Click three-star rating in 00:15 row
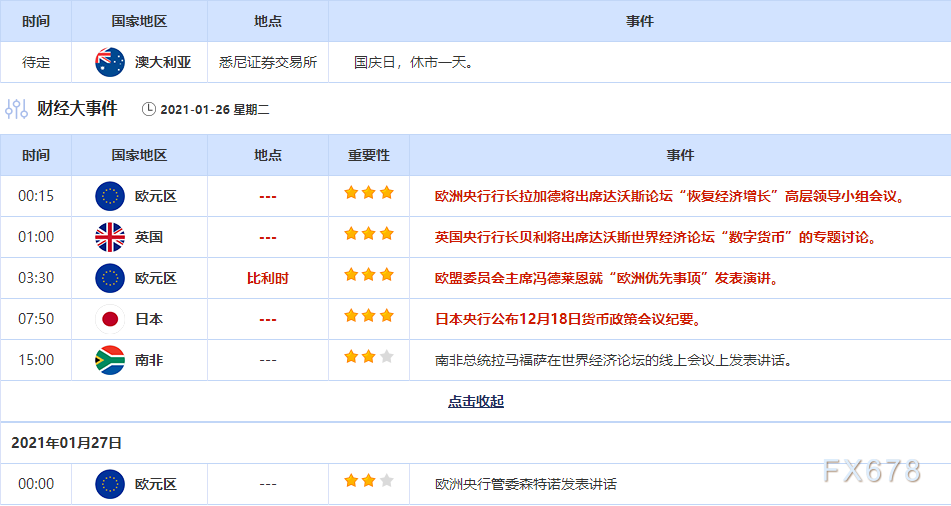 pos(368,193)
